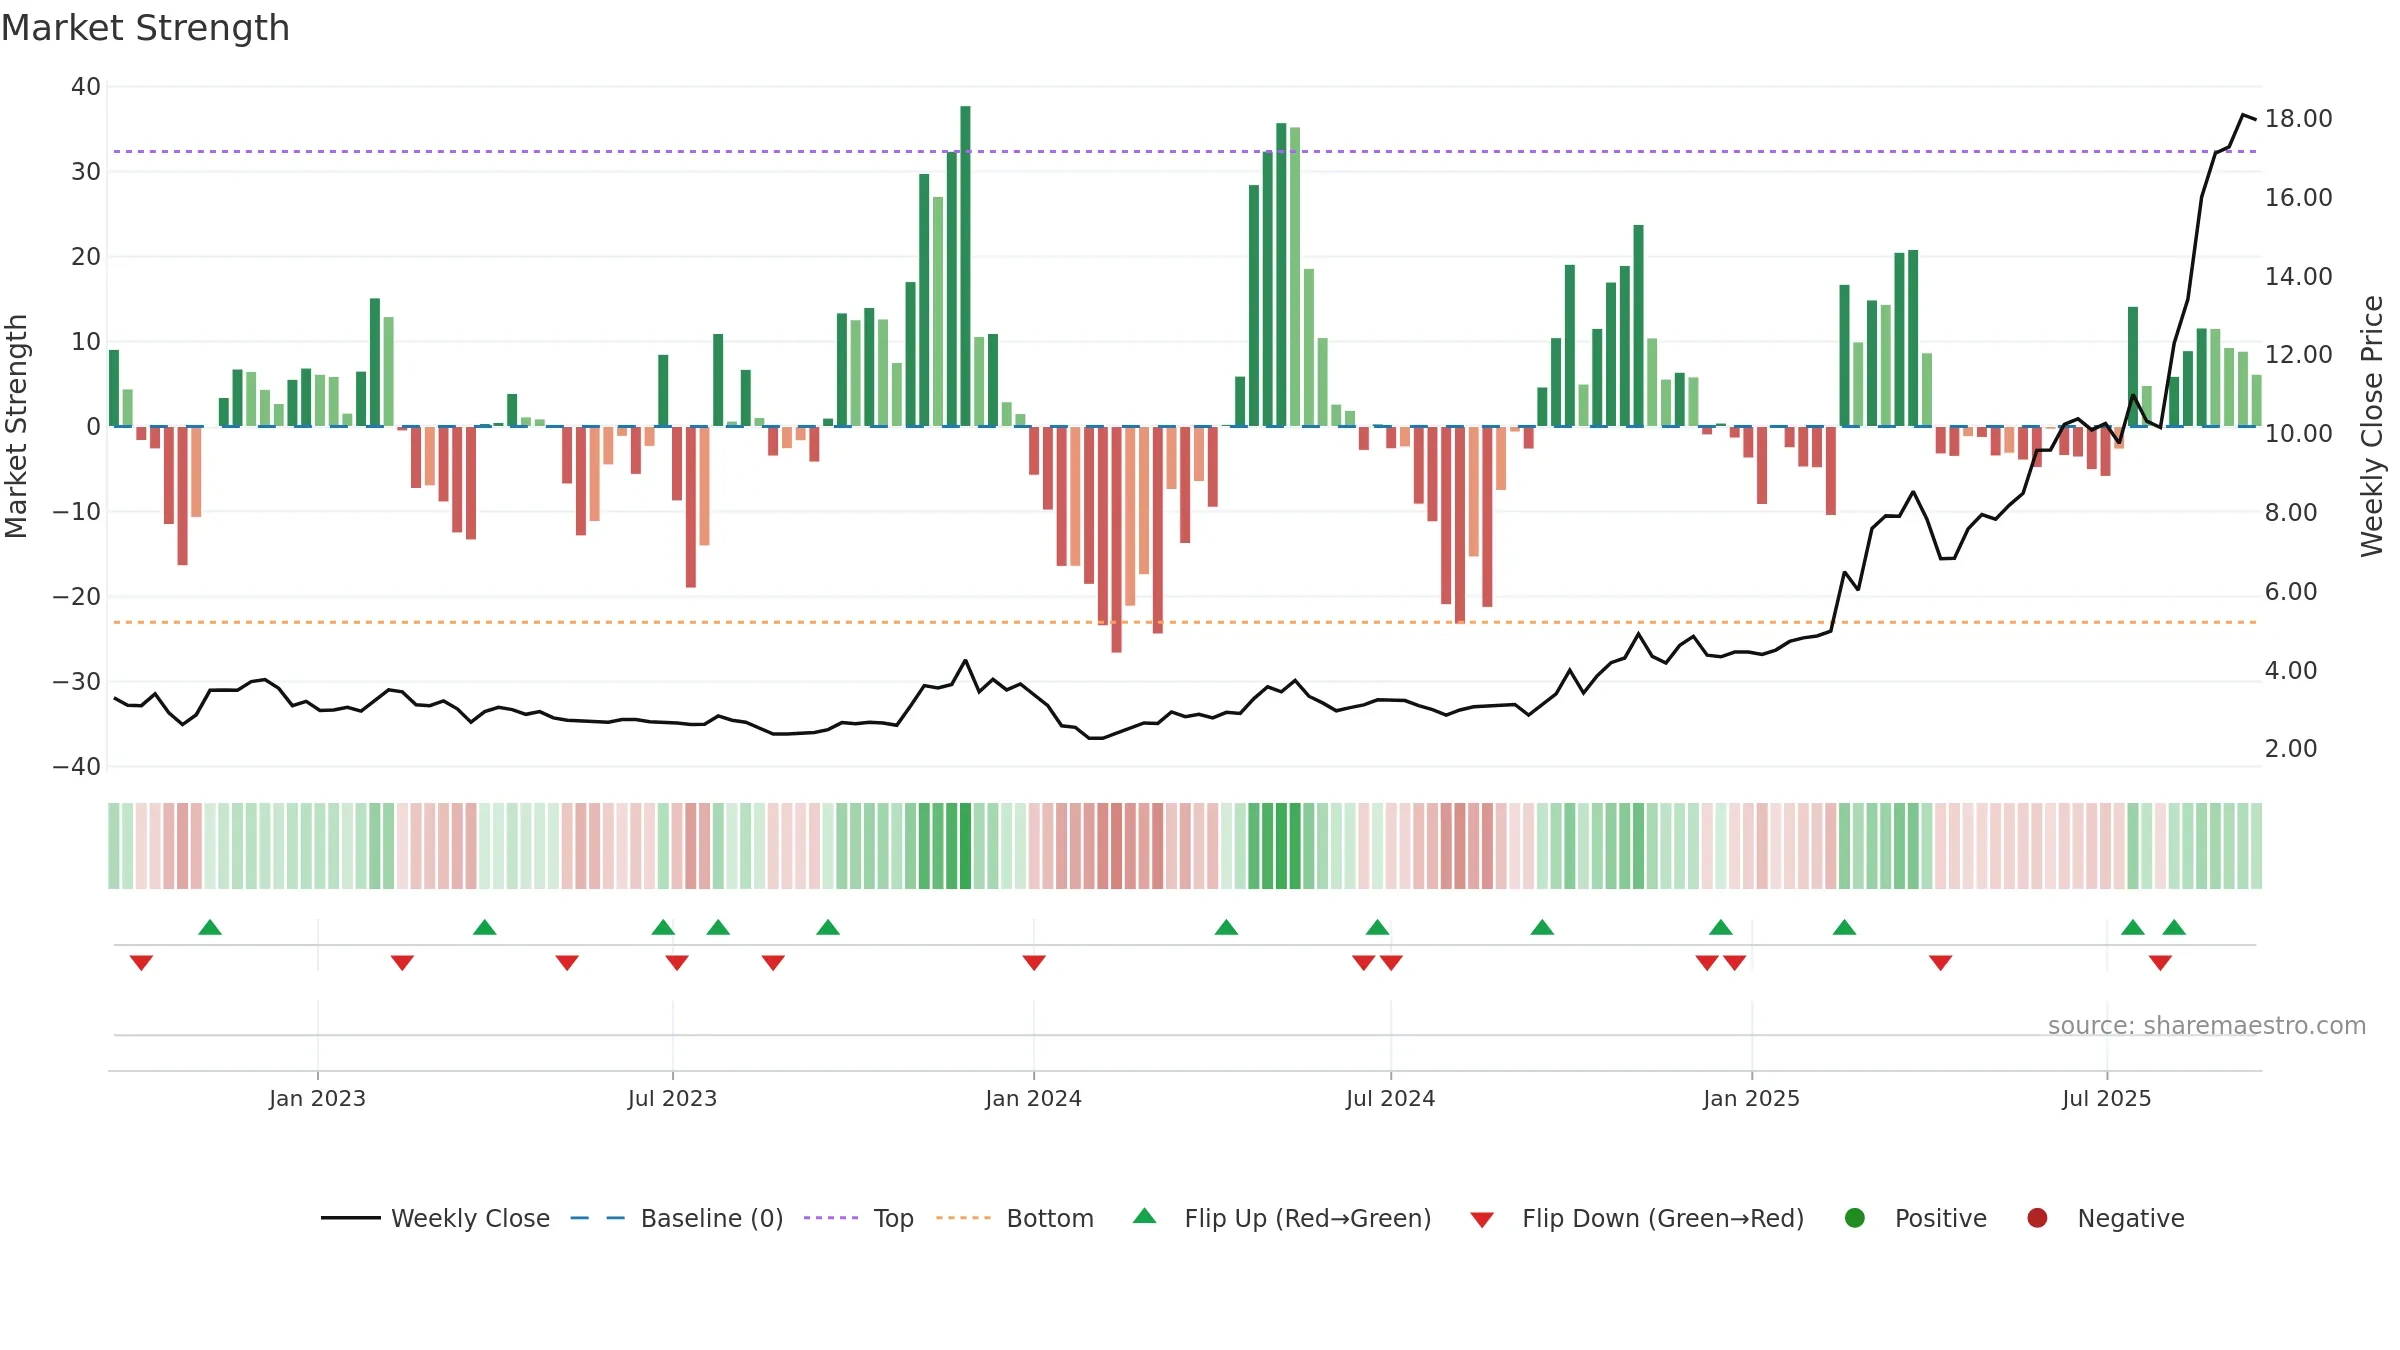Click the 'Jan 2023' axis label
The height and width of the screenshot is (1350, 2400).
(x=317, y=1098)
